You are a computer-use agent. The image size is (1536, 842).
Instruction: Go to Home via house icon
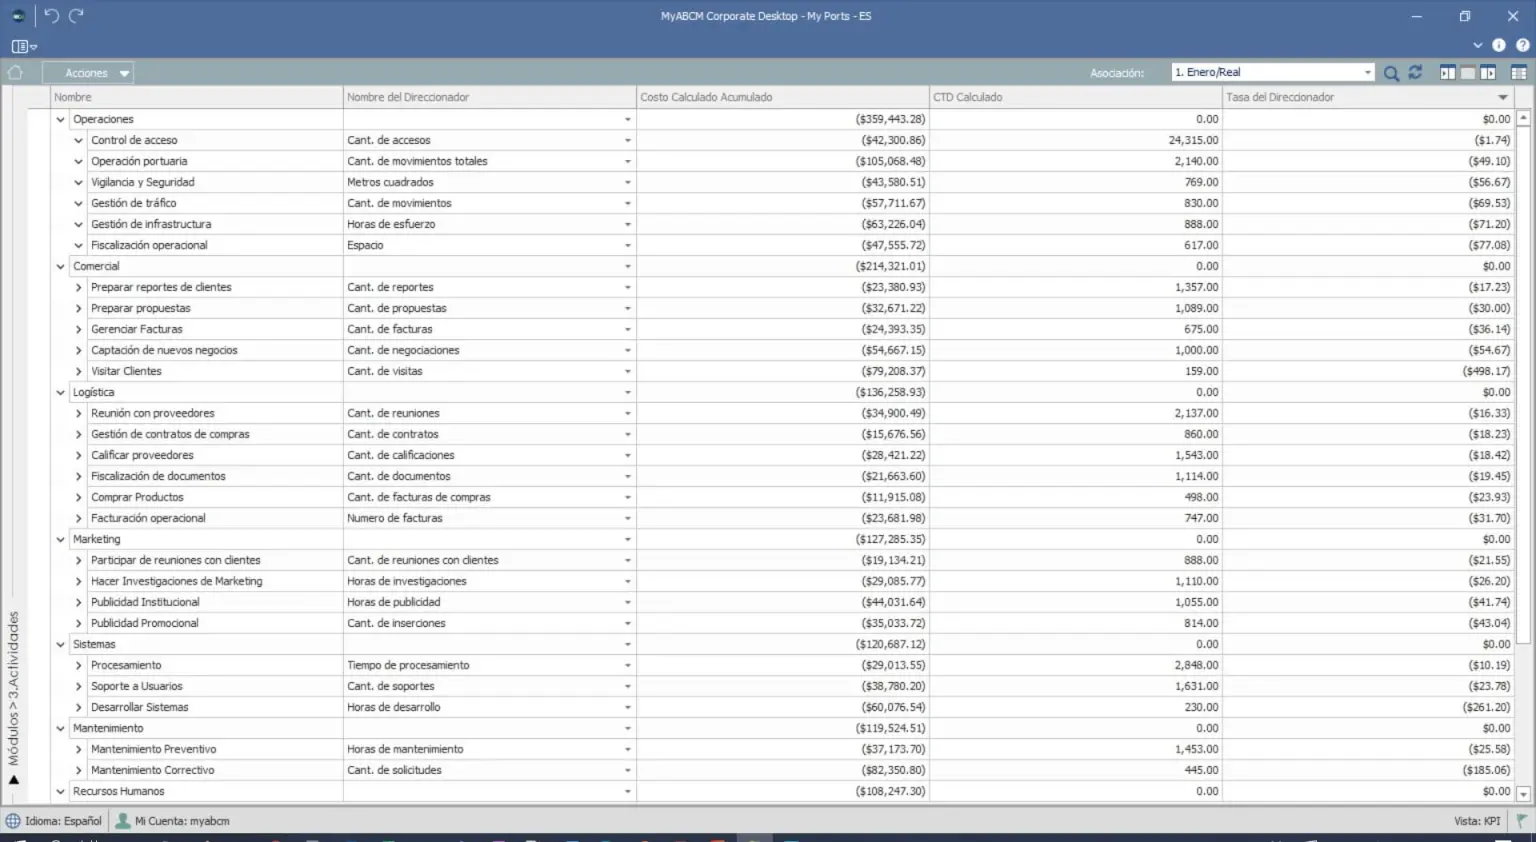[x=15, y=73]
